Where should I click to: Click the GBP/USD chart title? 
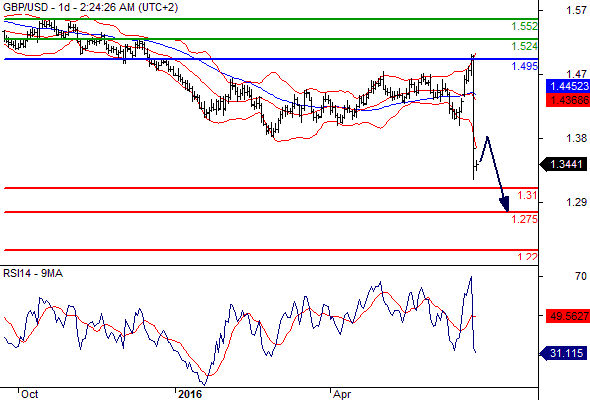click(90, 7)
